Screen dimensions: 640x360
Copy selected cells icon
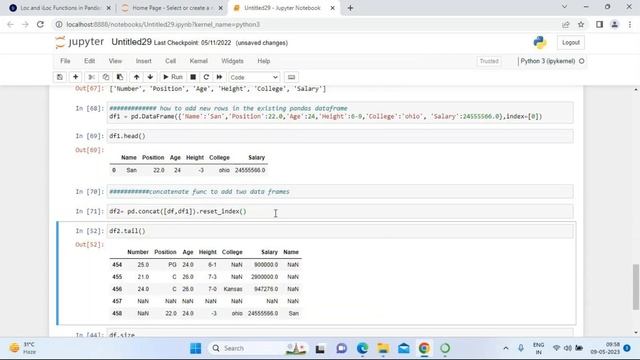pyautogui.click(x=106, y=77)
